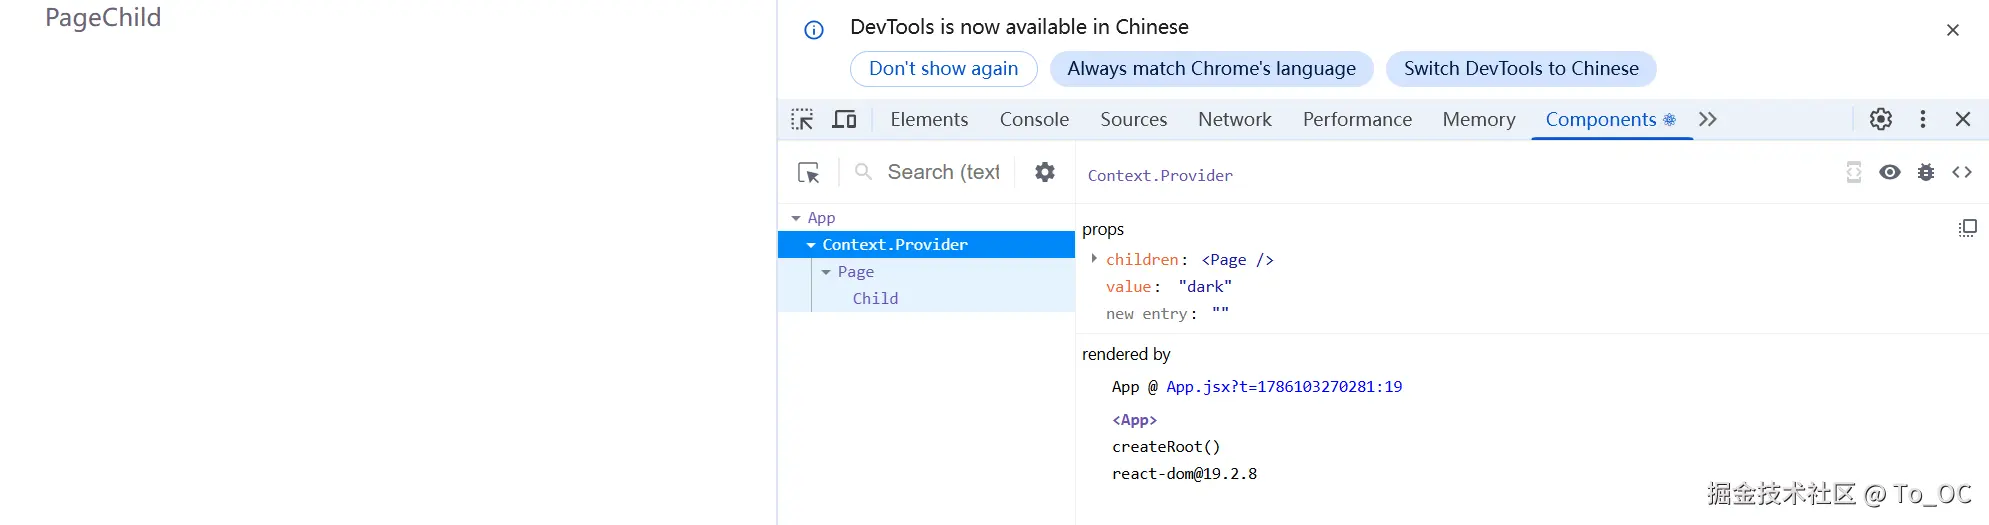Image resolution: width=1989 pixels, height=525 pixels.
Task: Close the DevTools panel
Action: coord(1963,119)
